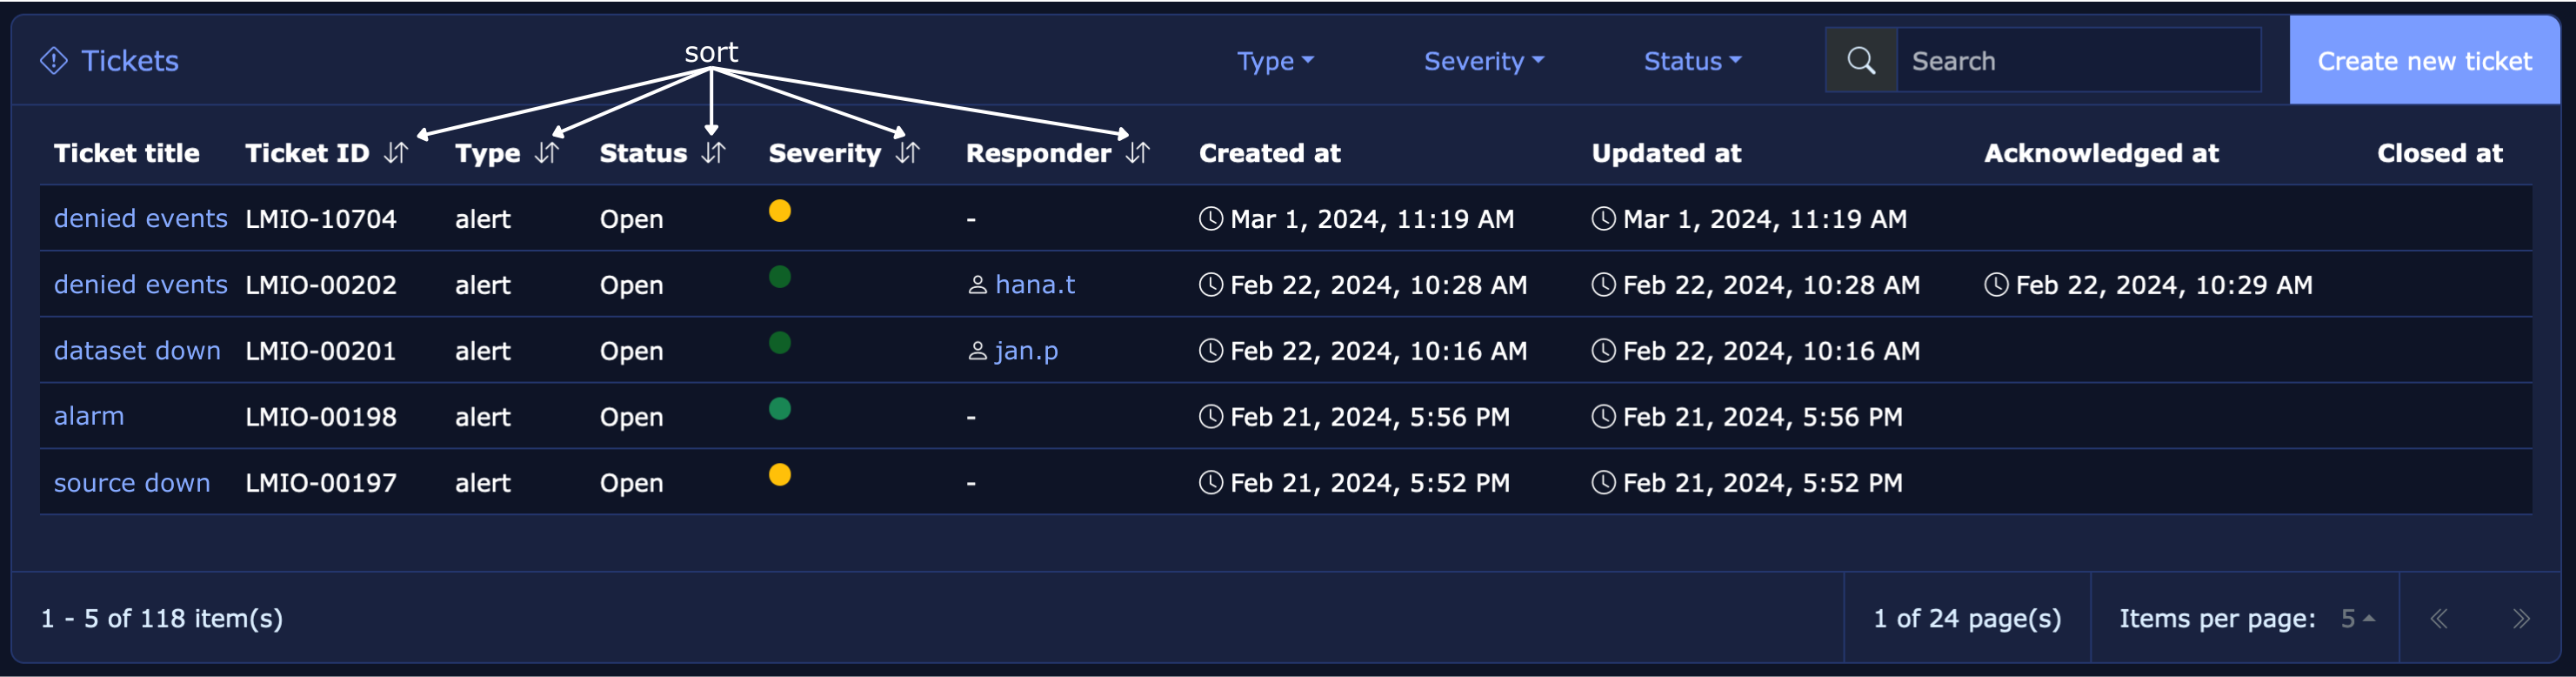
Task: Click yellow severity dot for LMIO-10704
Action: click(780, 211)
